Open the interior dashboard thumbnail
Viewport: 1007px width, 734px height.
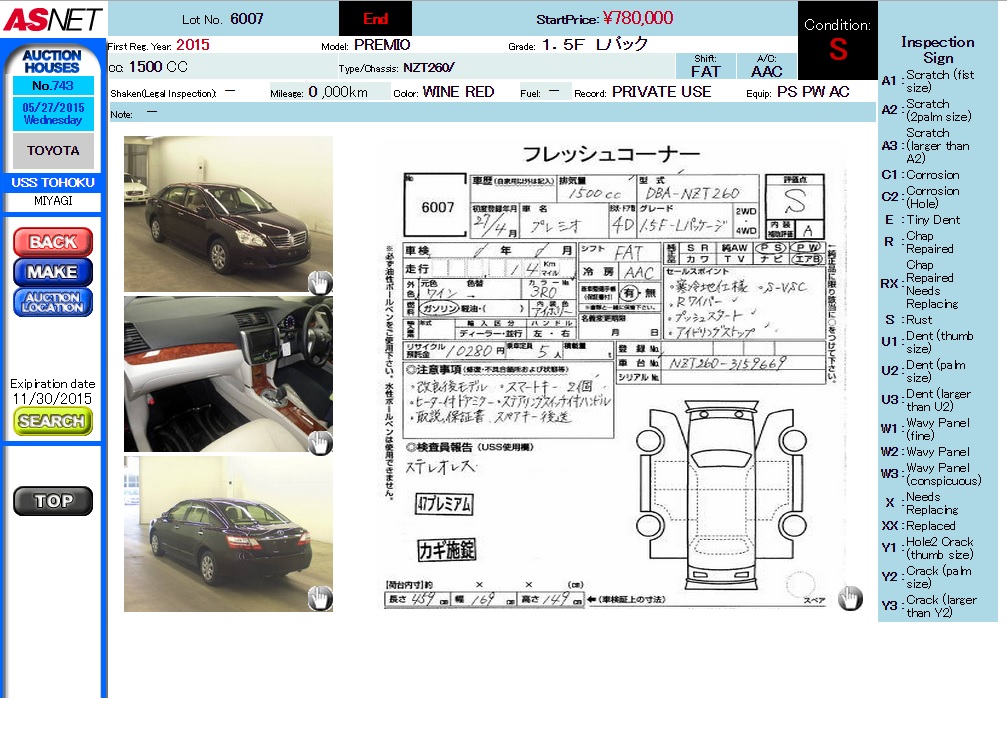(228, 373)
